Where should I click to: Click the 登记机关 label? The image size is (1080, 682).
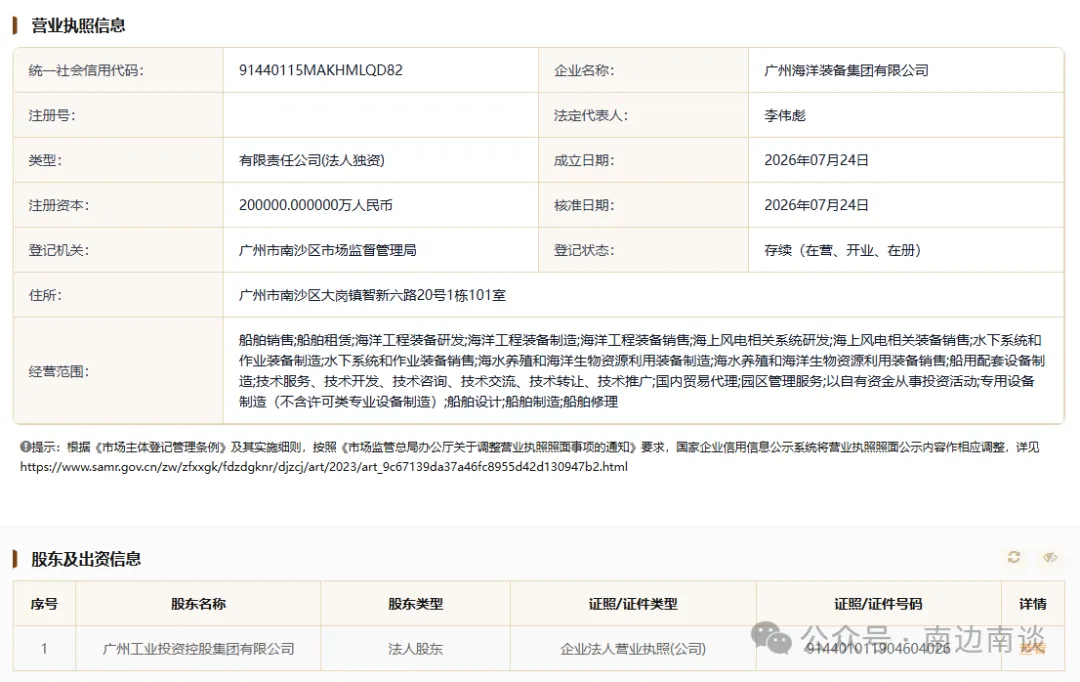tap(59, 250)
